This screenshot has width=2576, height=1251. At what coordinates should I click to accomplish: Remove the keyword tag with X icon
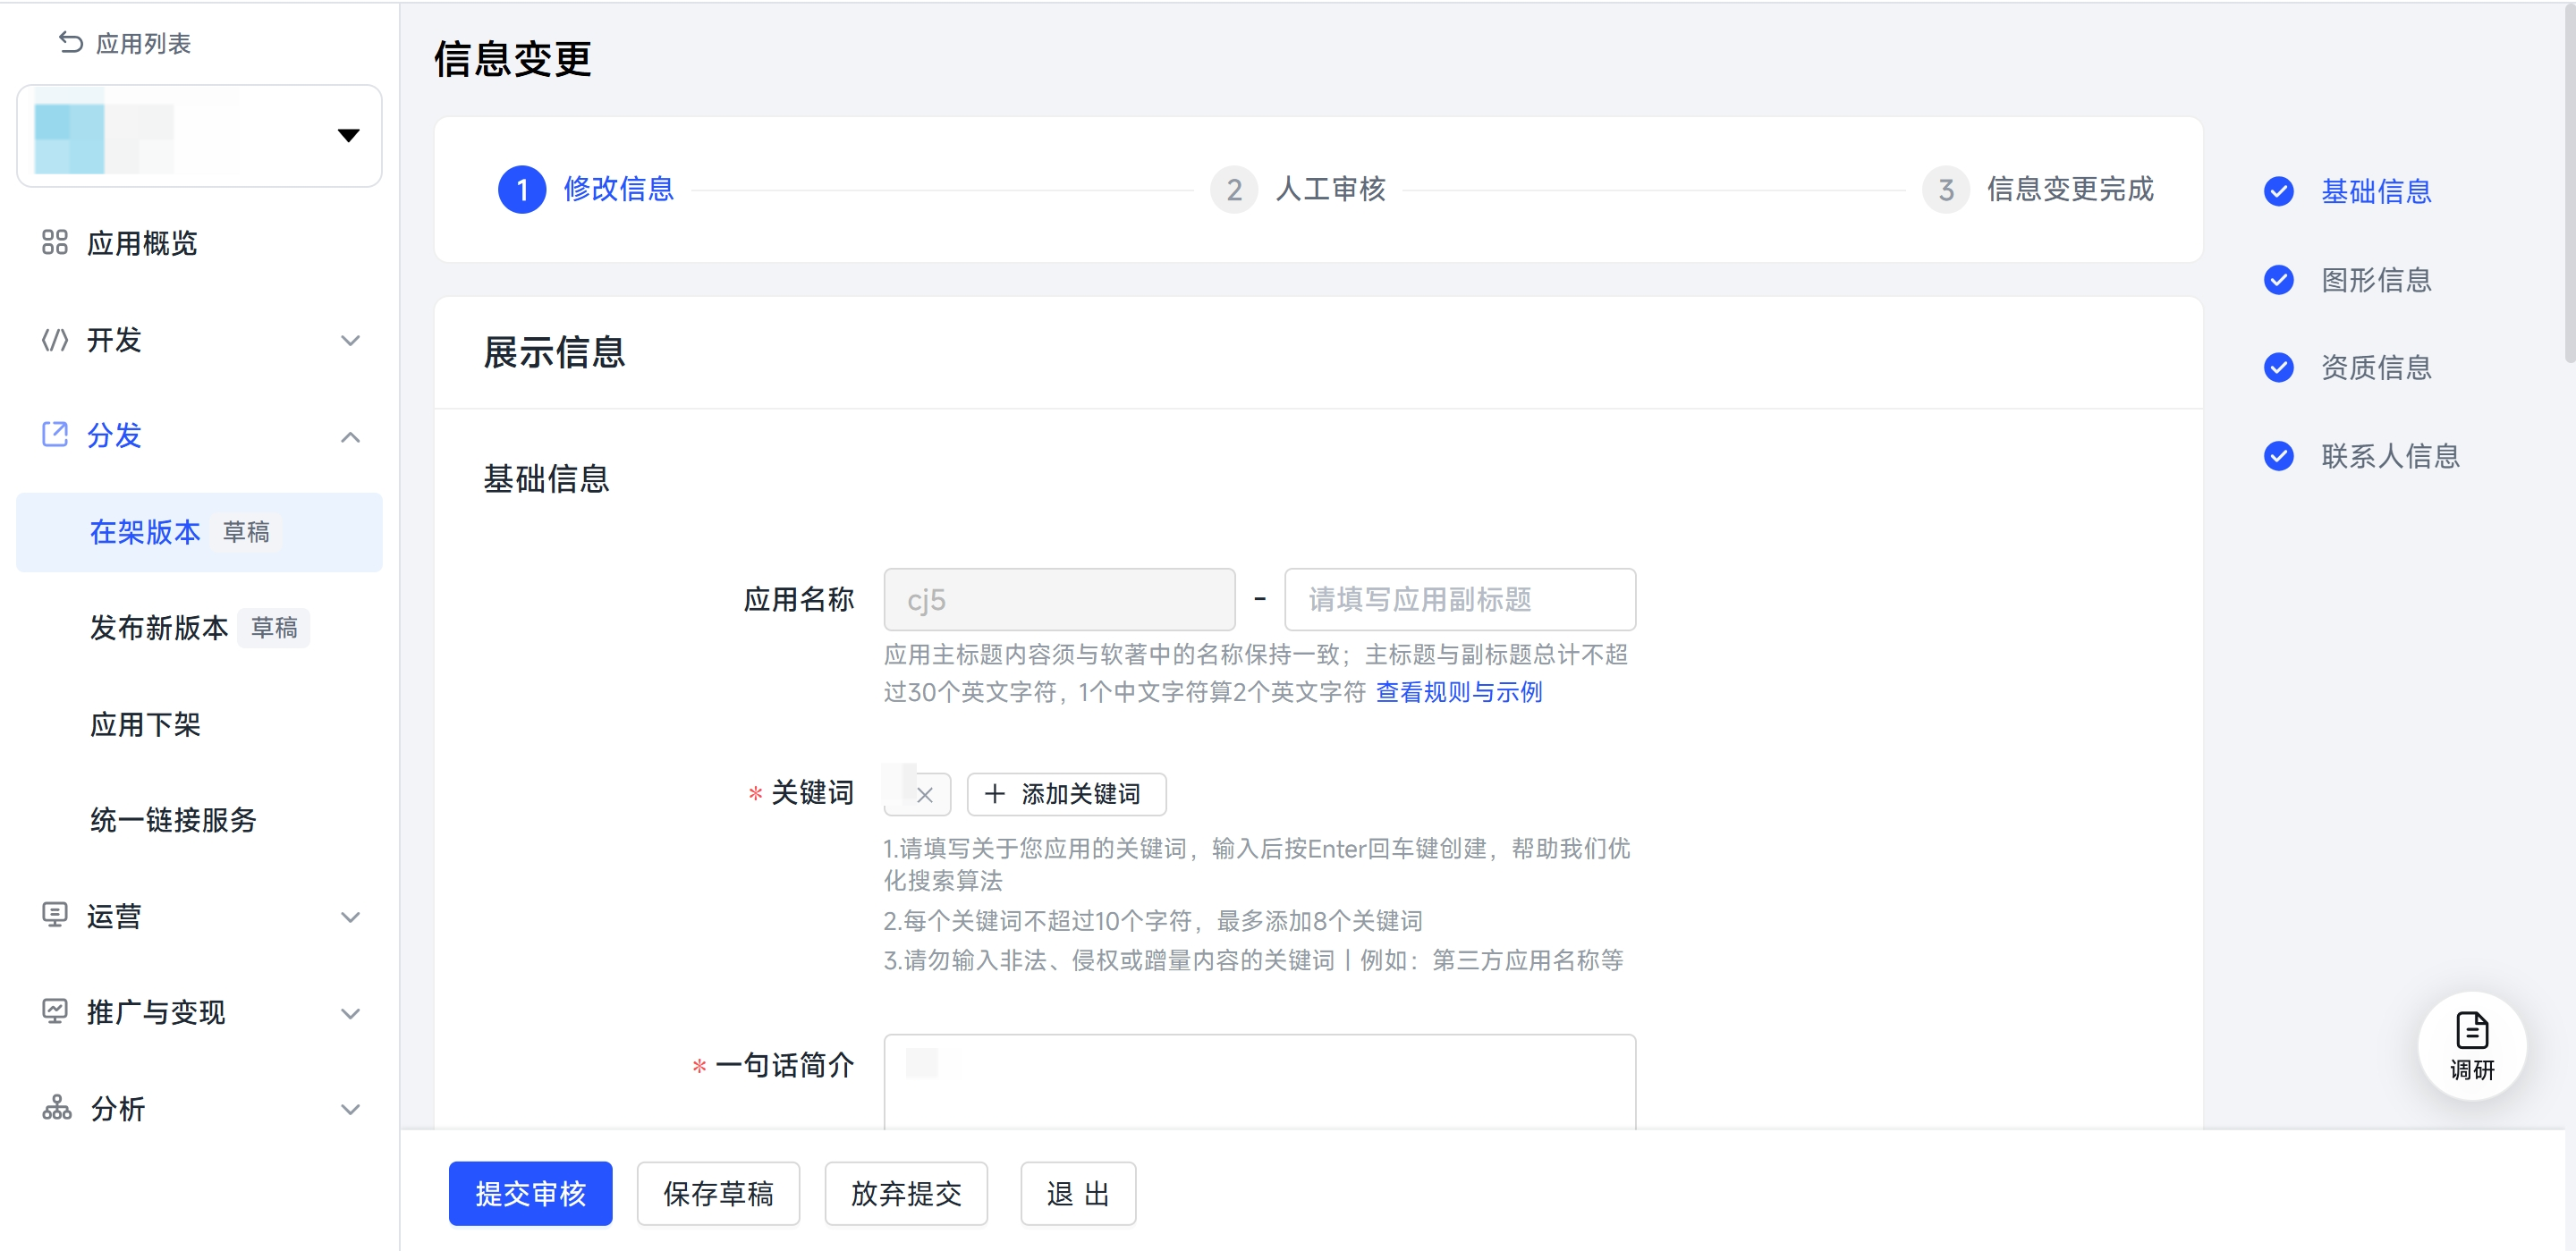(x=925, y=795)
